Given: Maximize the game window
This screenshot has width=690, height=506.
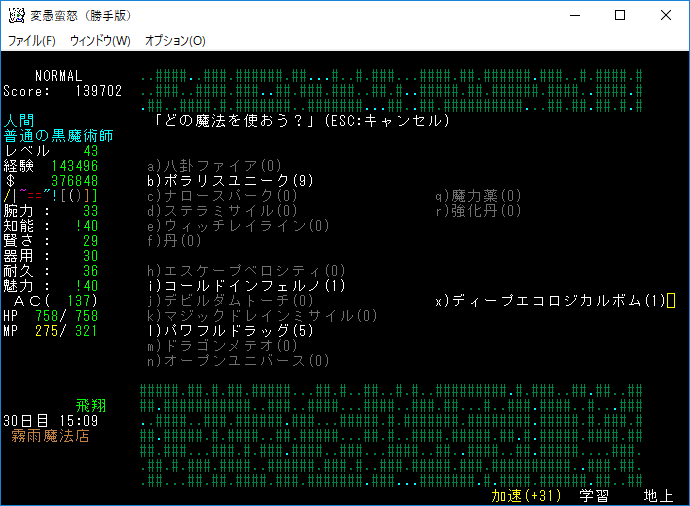Looking at the screenshot, I should pyautogui.click(x=620, y=16).
